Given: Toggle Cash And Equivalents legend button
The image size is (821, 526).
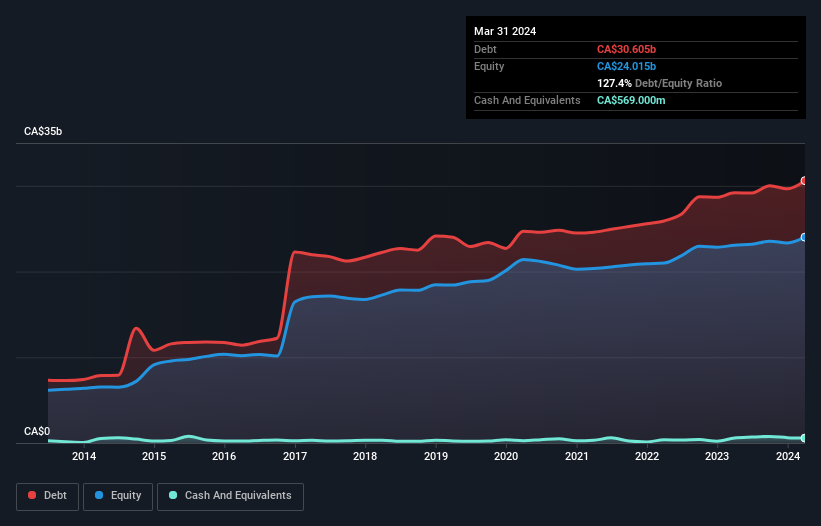Looking at the screenshot, I should tap(230, 496).
